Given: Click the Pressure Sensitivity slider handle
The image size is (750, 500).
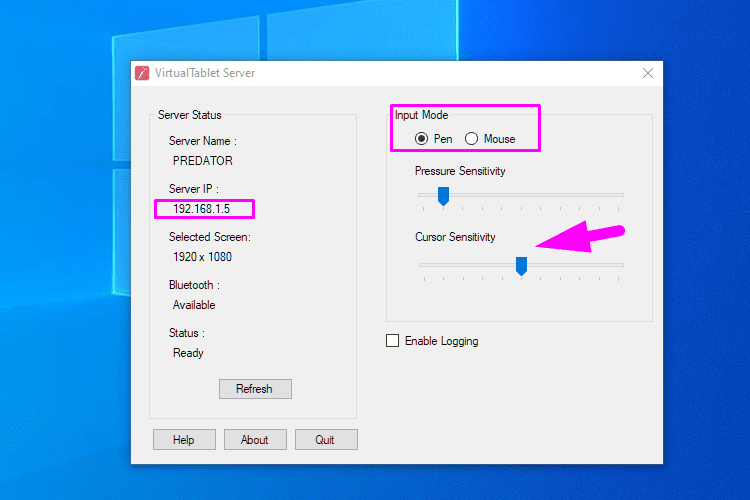Looking at the screenshot, I should [443, 196].
